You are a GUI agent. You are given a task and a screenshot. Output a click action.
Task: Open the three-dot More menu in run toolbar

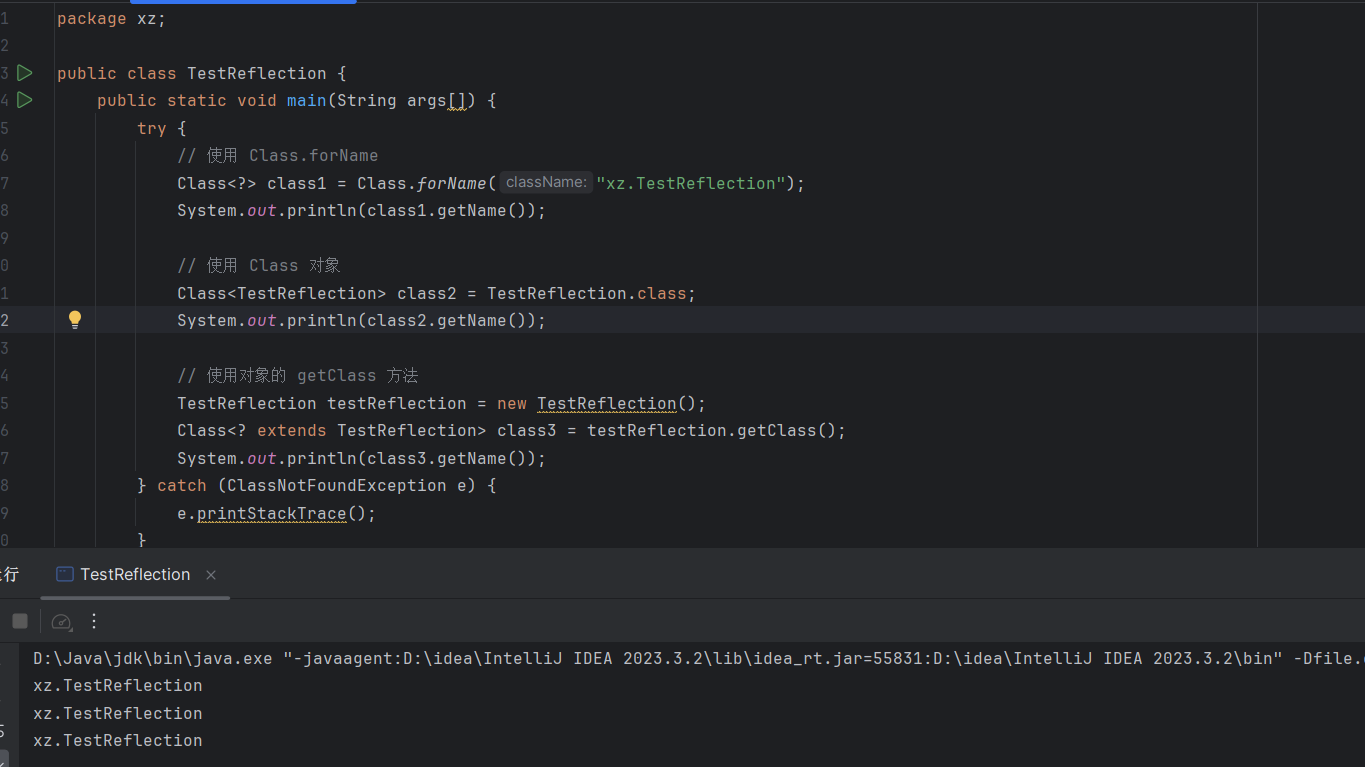tap(94, 621)
